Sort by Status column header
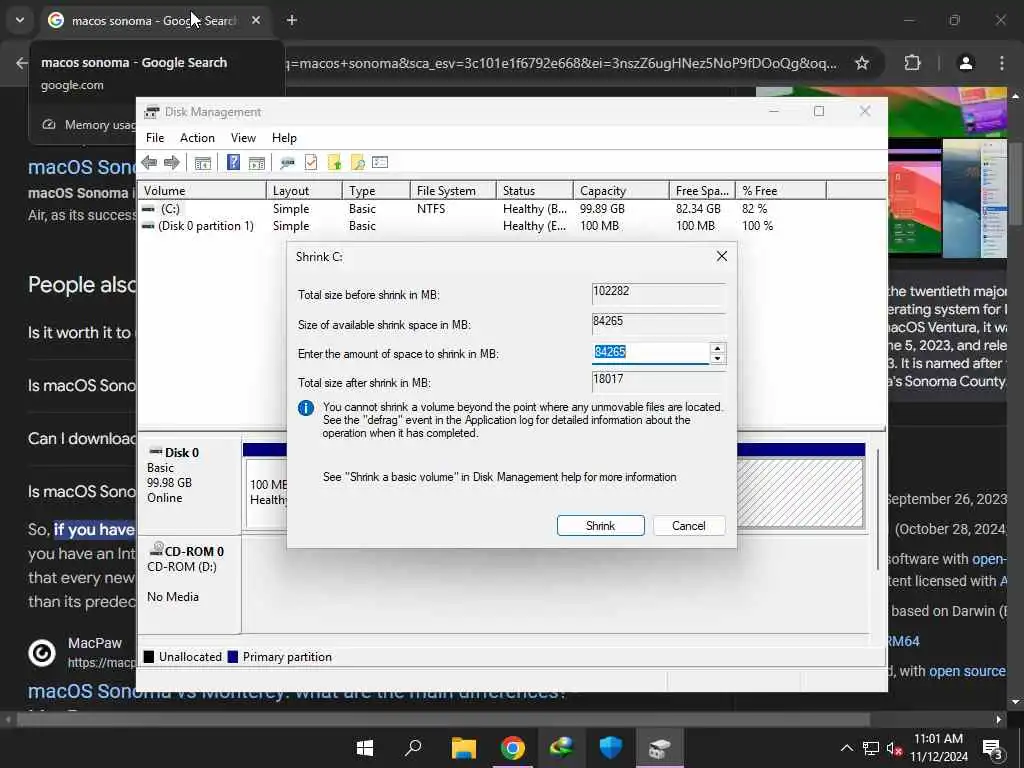The width and height of the screenshot is (1024, 768). tap(535, 191)
